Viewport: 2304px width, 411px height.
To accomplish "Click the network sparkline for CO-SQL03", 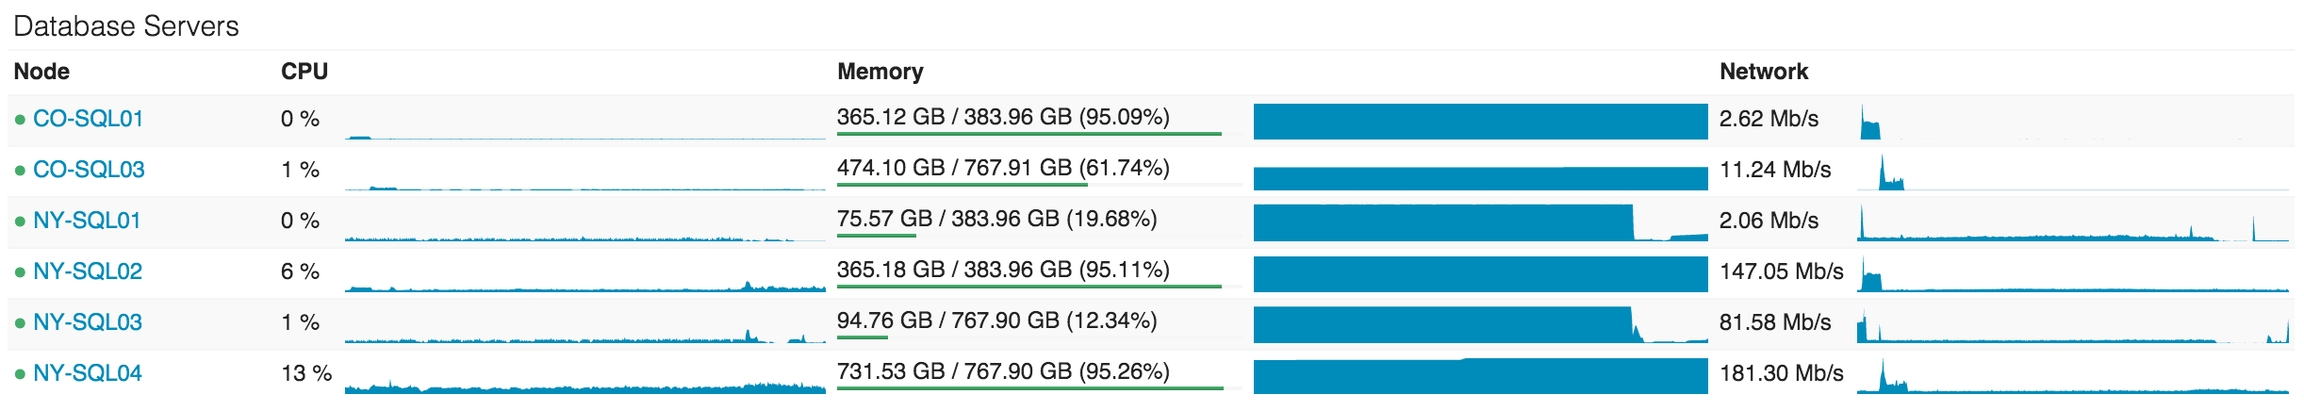I will pyautogui.click(x=2072, y=173).
